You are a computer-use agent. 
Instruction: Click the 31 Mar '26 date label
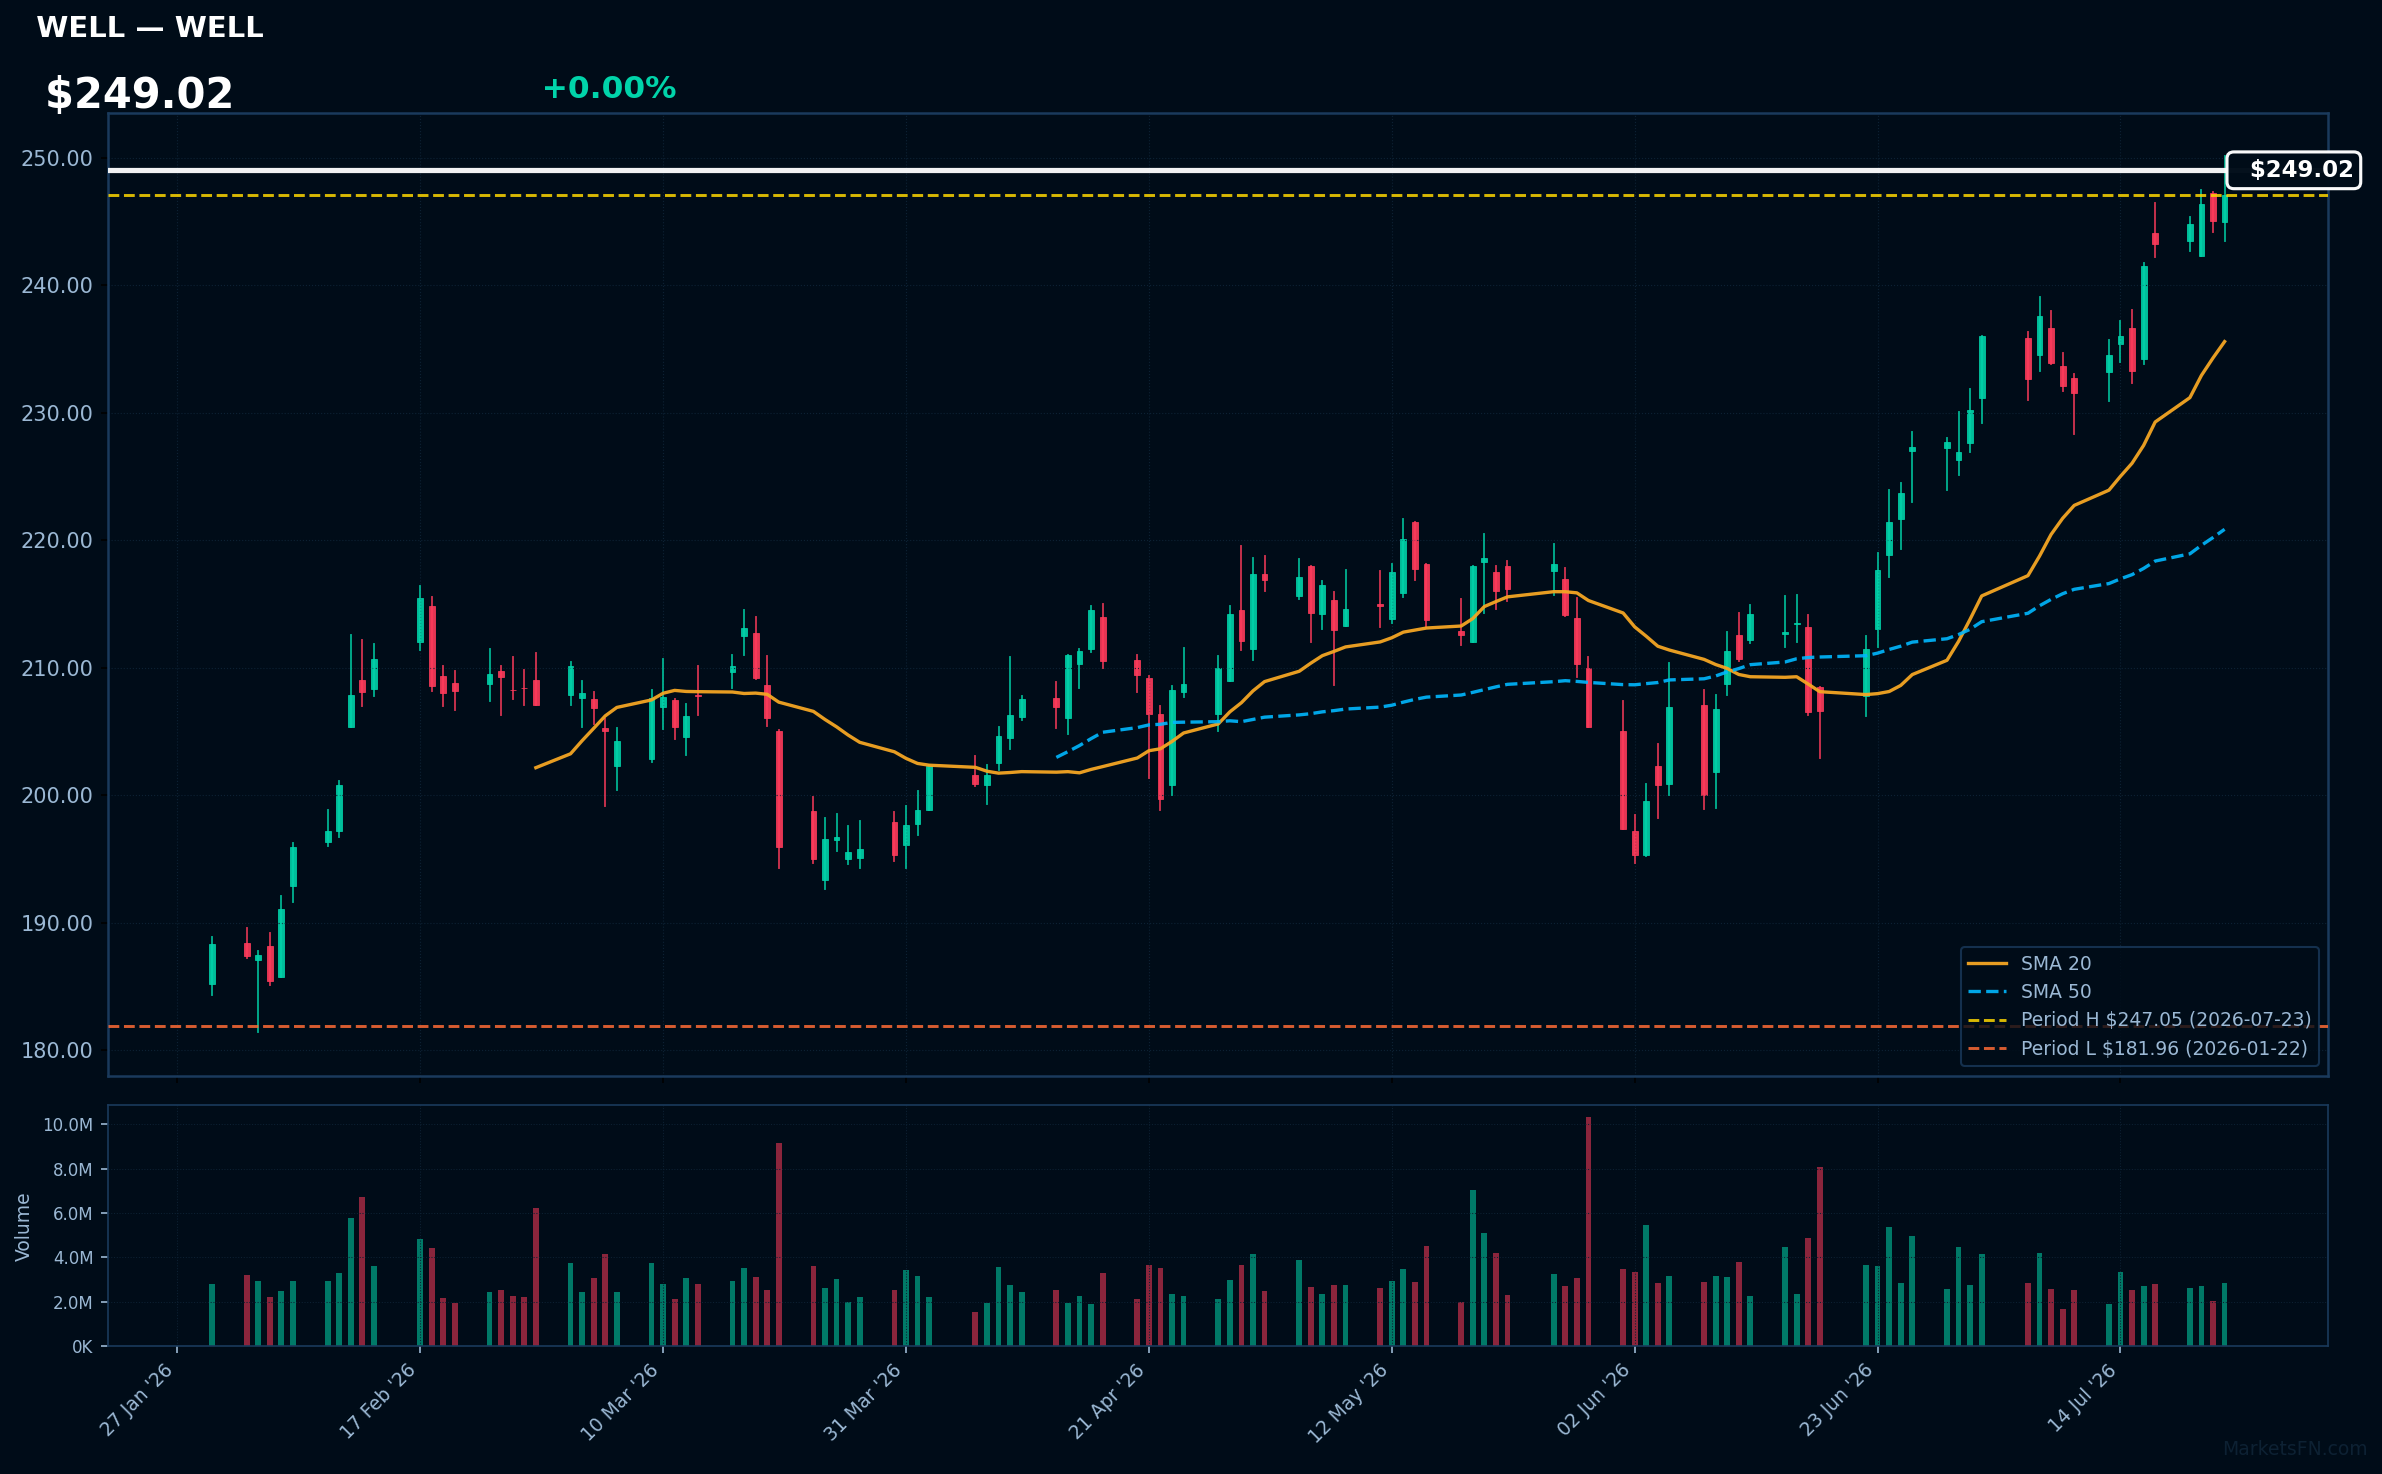tap(863, 1401)
